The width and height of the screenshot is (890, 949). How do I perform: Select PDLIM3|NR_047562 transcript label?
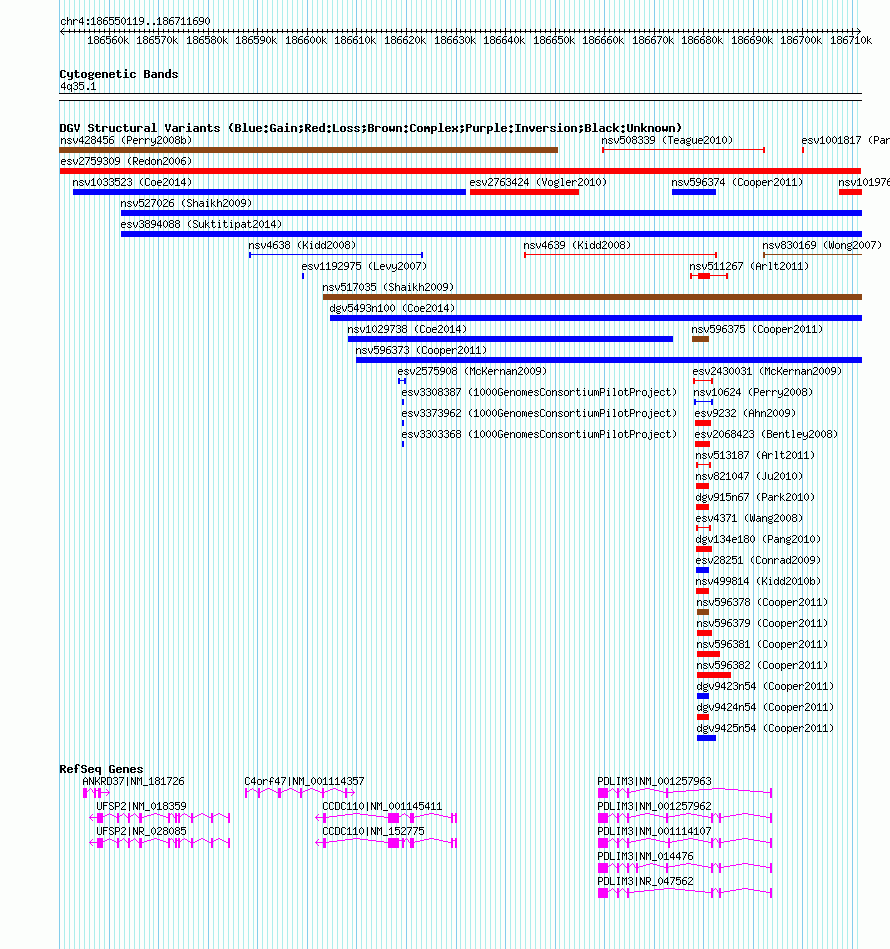(x=645, y=881)
